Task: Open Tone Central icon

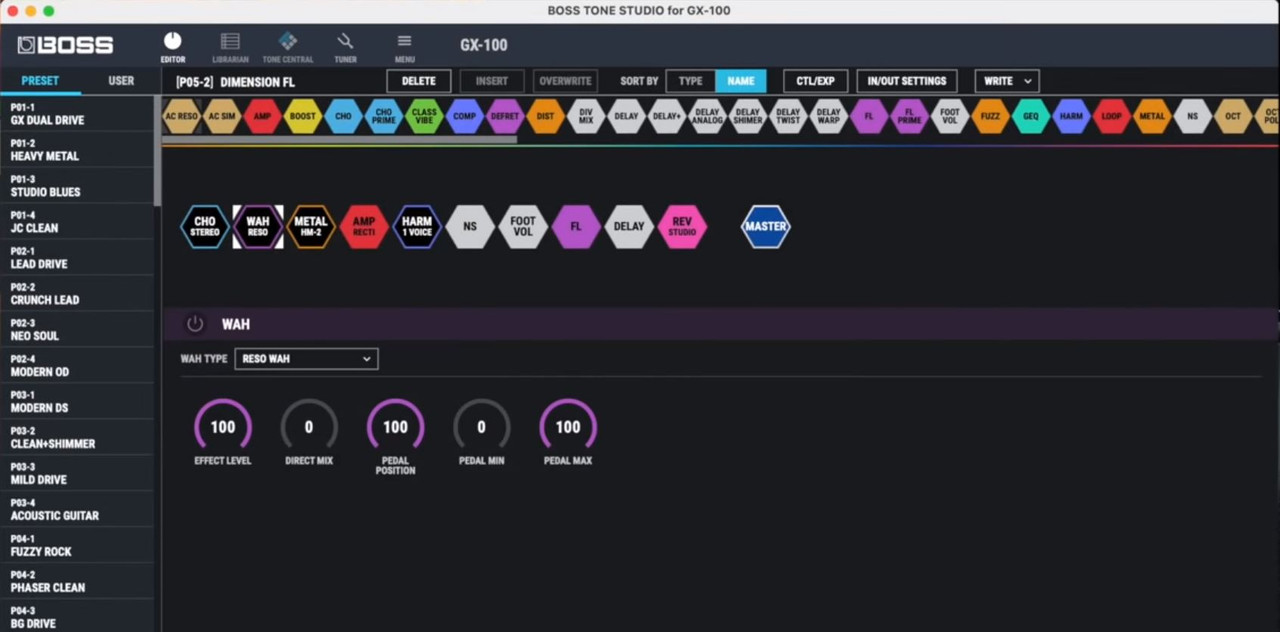Action: coord(288,46)
